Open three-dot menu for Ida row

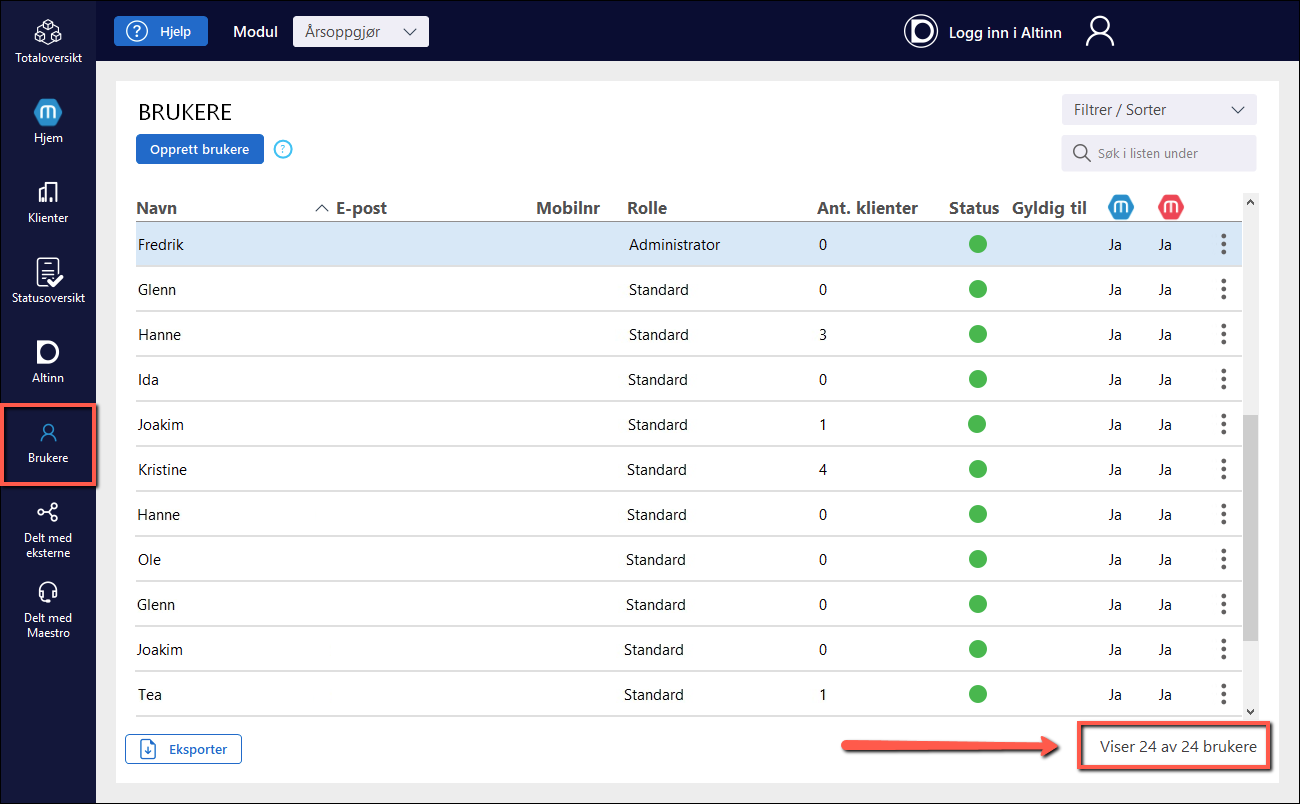pyautogui.click(x=1223, y=379)
